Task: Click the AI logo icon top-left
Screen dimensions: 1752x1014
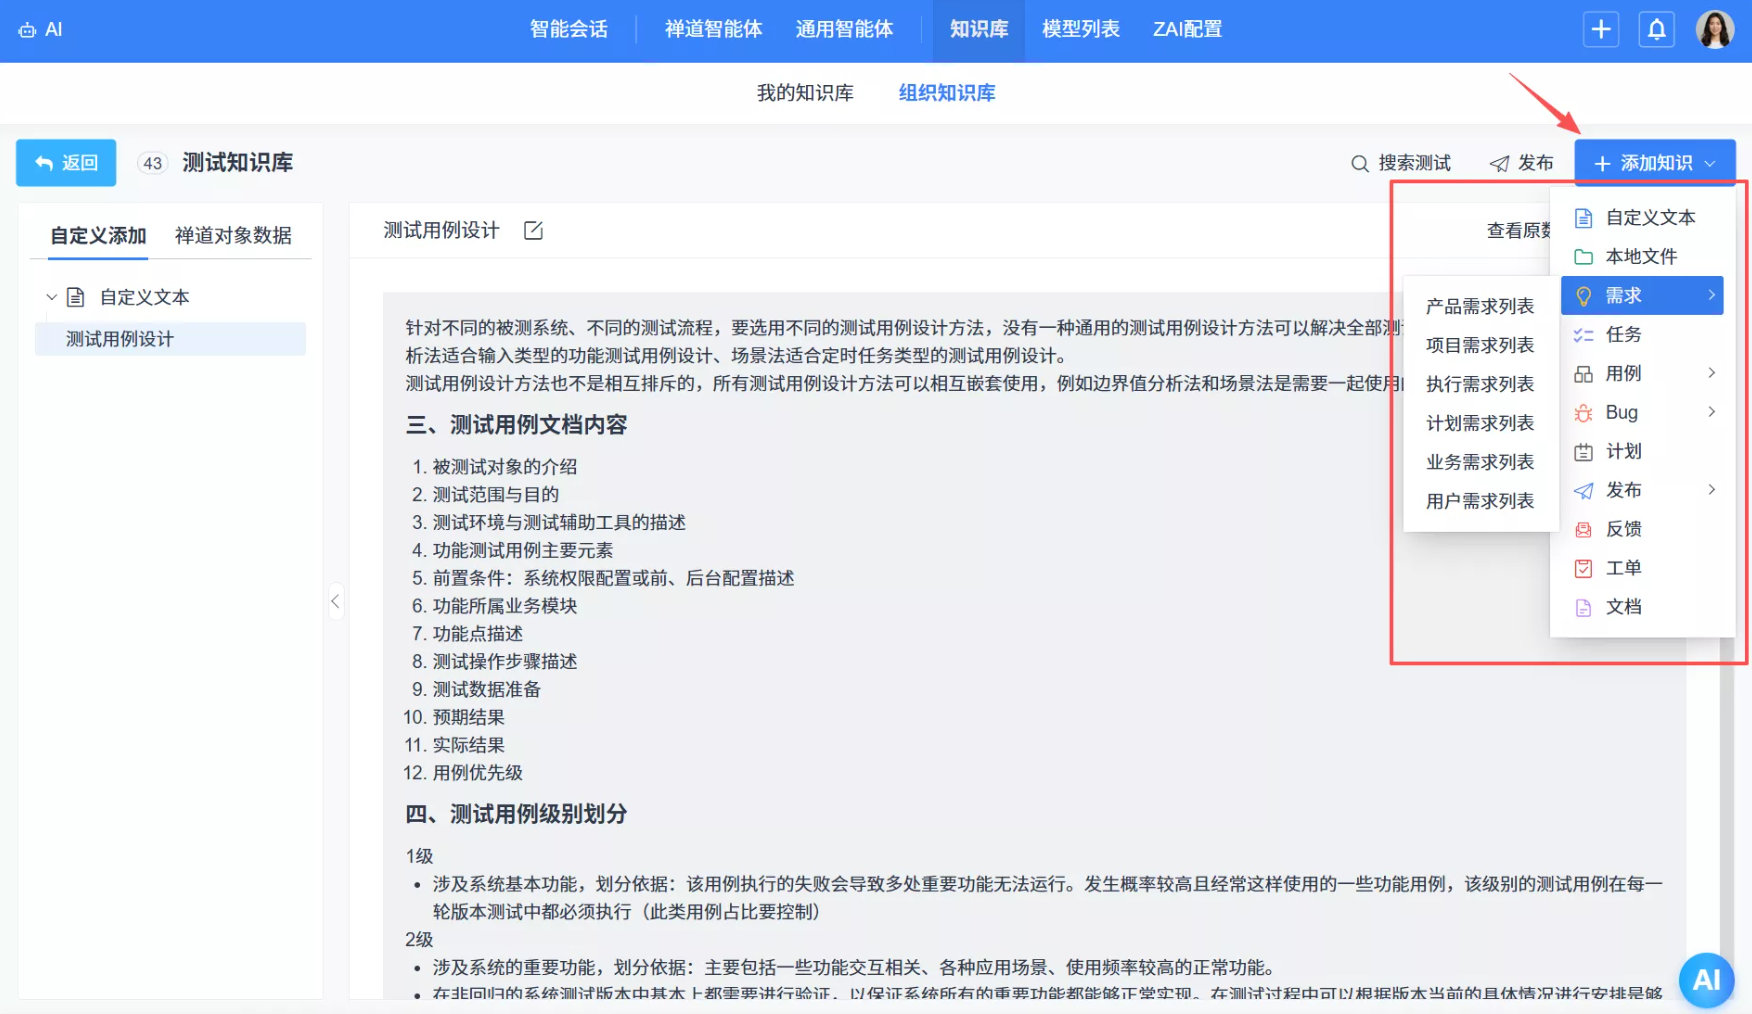Action: coord(27,29)
